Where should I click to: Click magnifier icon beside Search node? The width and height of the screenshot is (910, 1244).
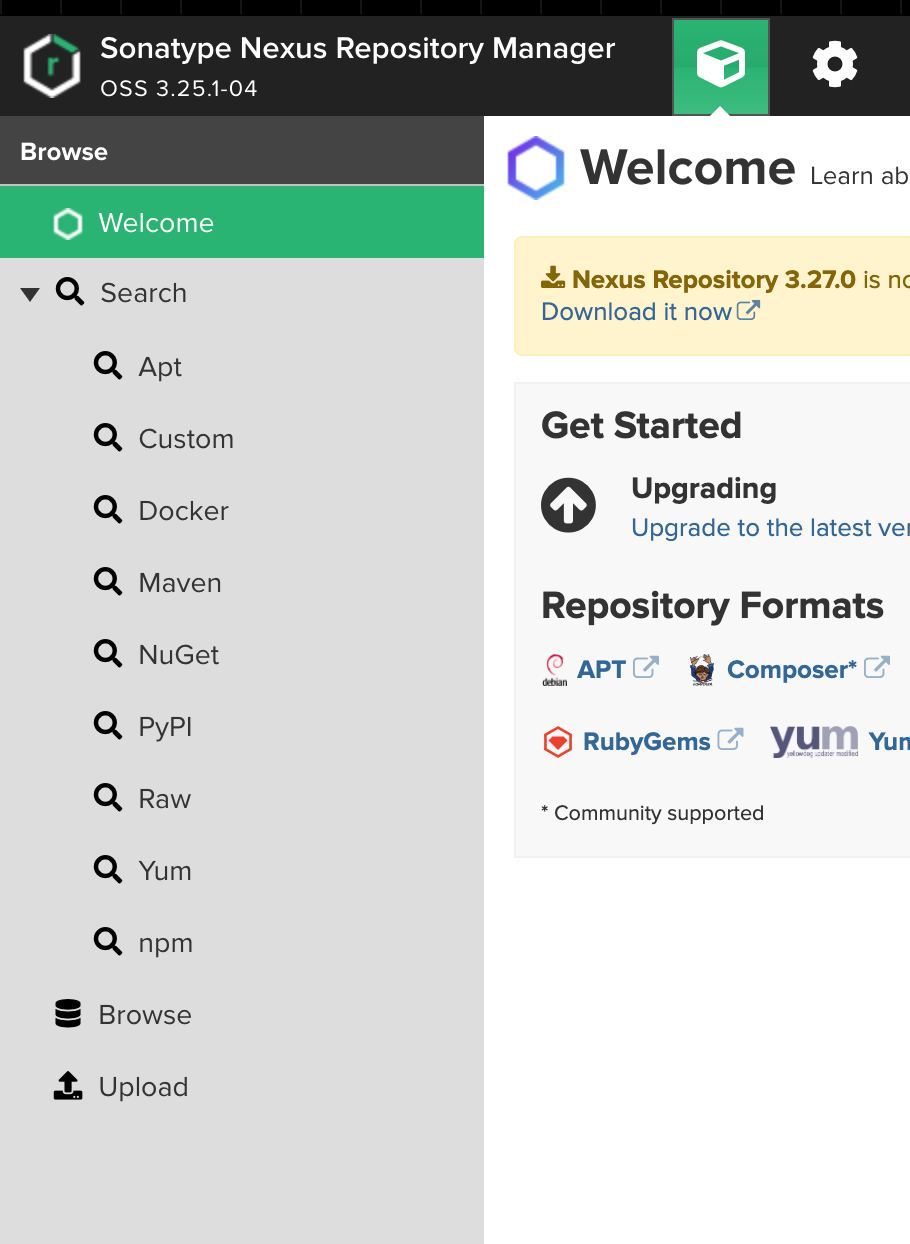click(69, 291)
